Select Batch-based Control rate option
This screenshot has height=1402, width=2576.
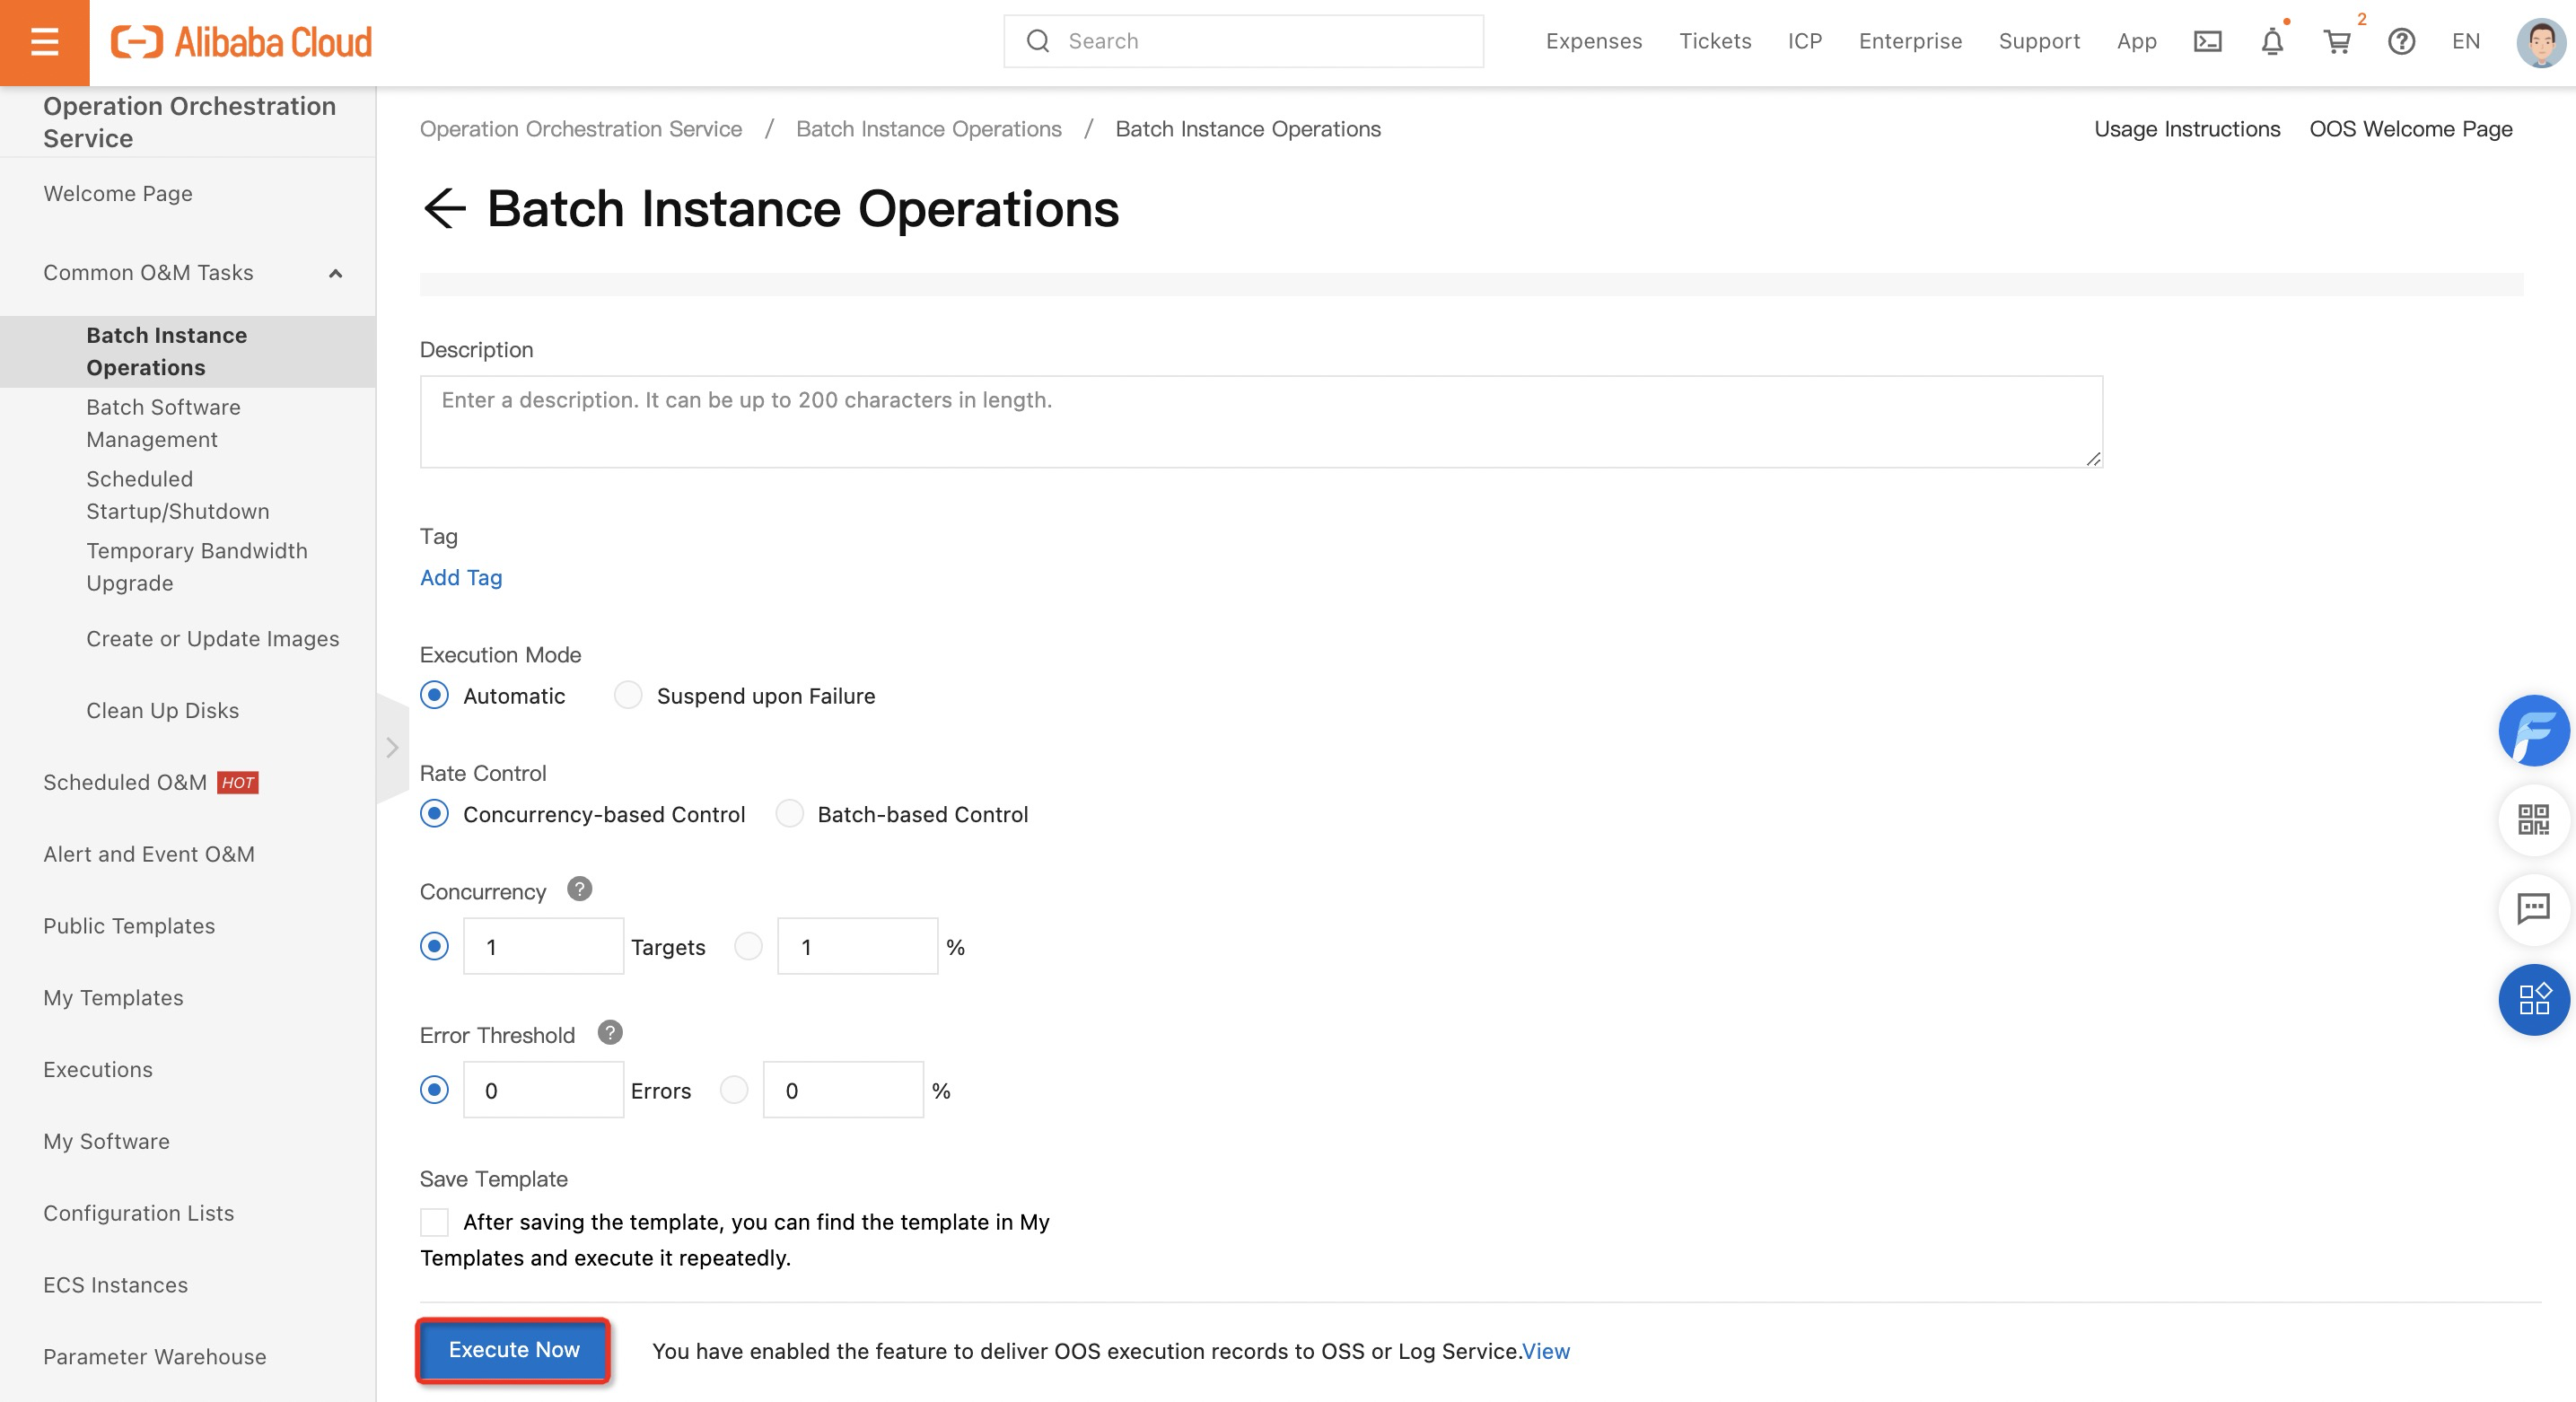(789, 814)
